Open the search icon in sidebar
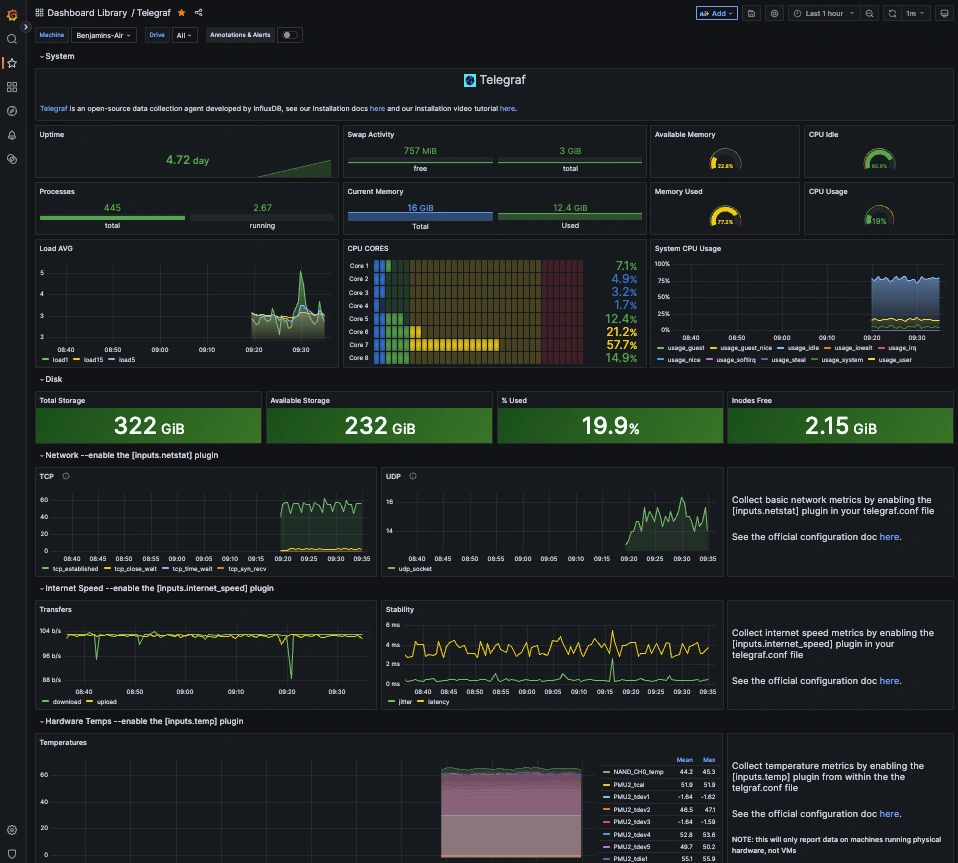The height and width of the screenshot is (863, 958). [x=12, y=39]
